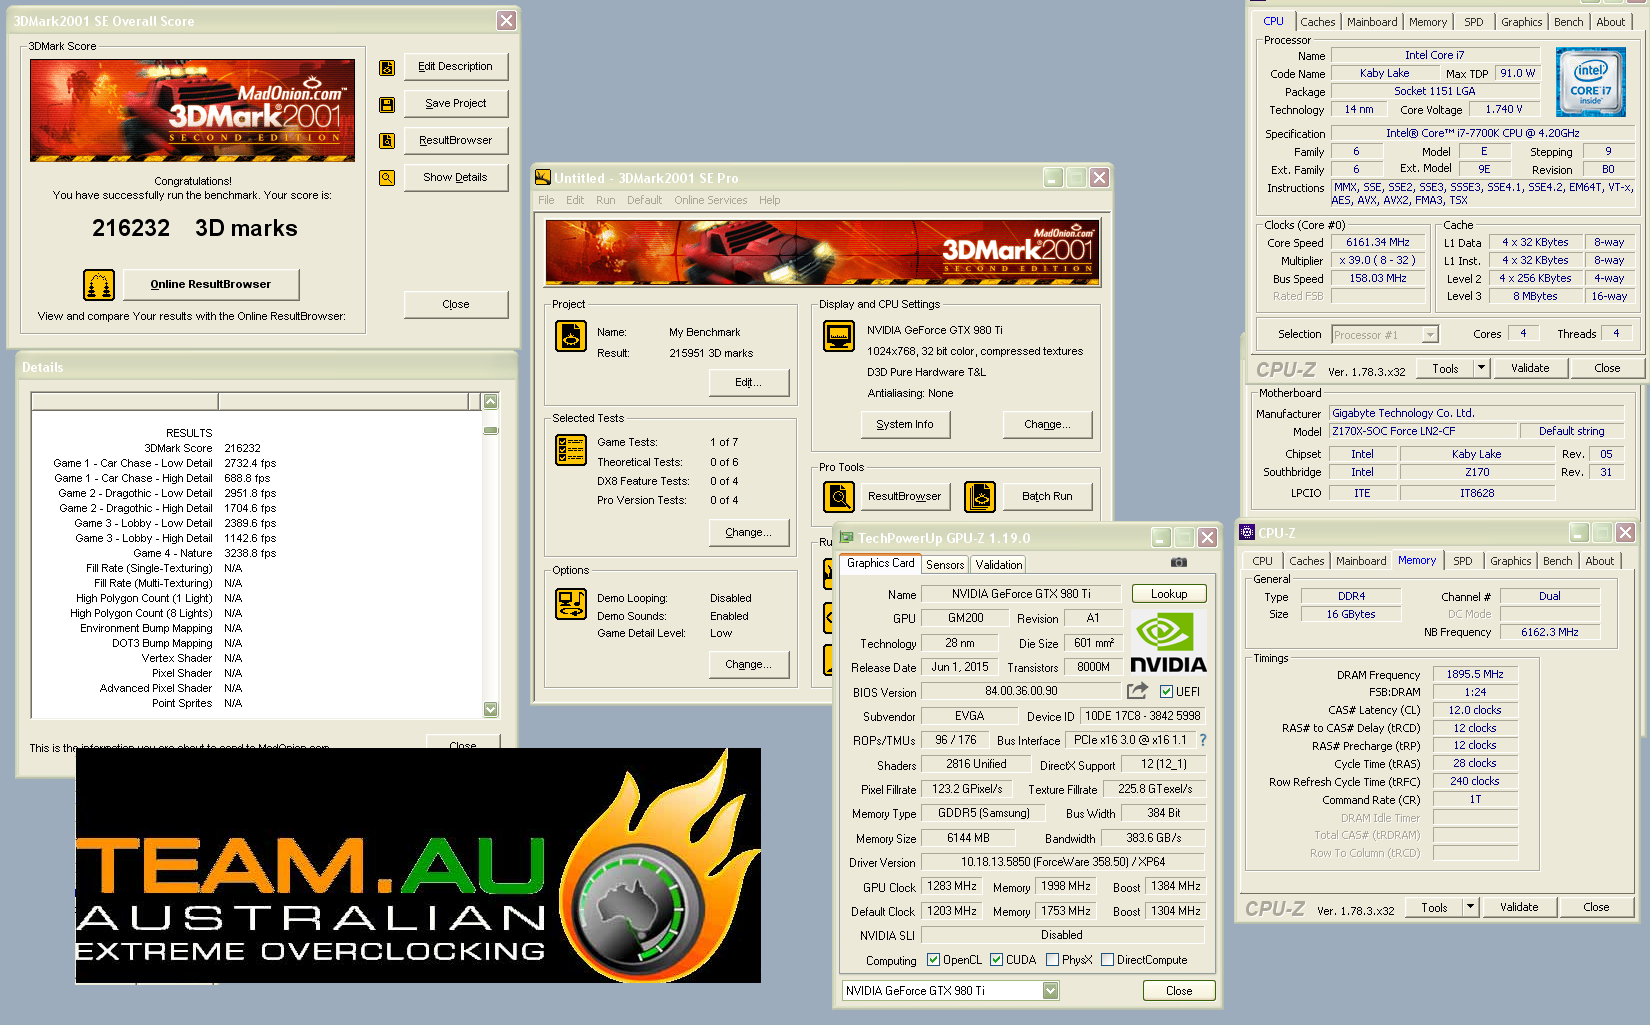Viewport: 1650px width, 1025px height.
Task: Click the Online ResultBrowser button
Action: point(210,285)
